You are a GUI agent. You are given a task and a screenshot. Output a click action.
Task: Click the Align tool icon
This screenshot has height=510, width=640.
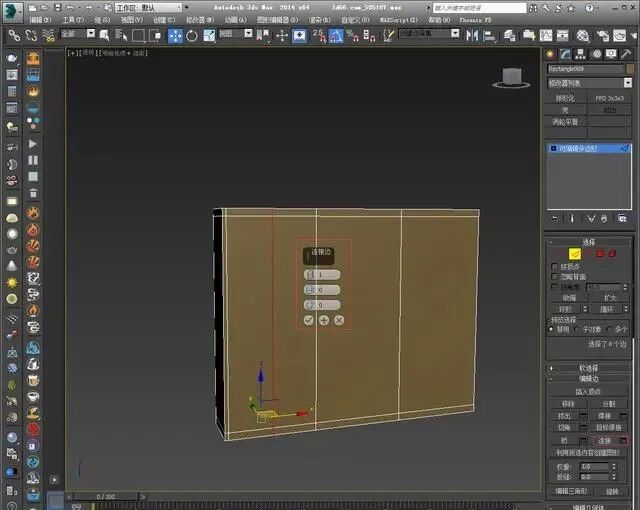489,35
